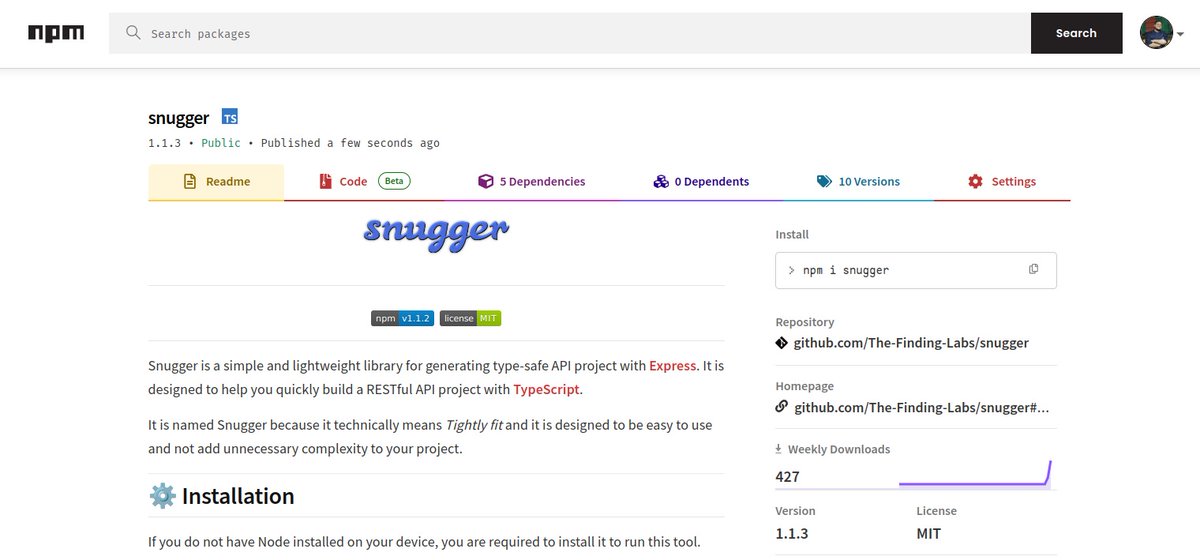Screen dimensions: 1200x560
Task: Click the 'Published a few seconds ago' text
Action: pos(350,143)
